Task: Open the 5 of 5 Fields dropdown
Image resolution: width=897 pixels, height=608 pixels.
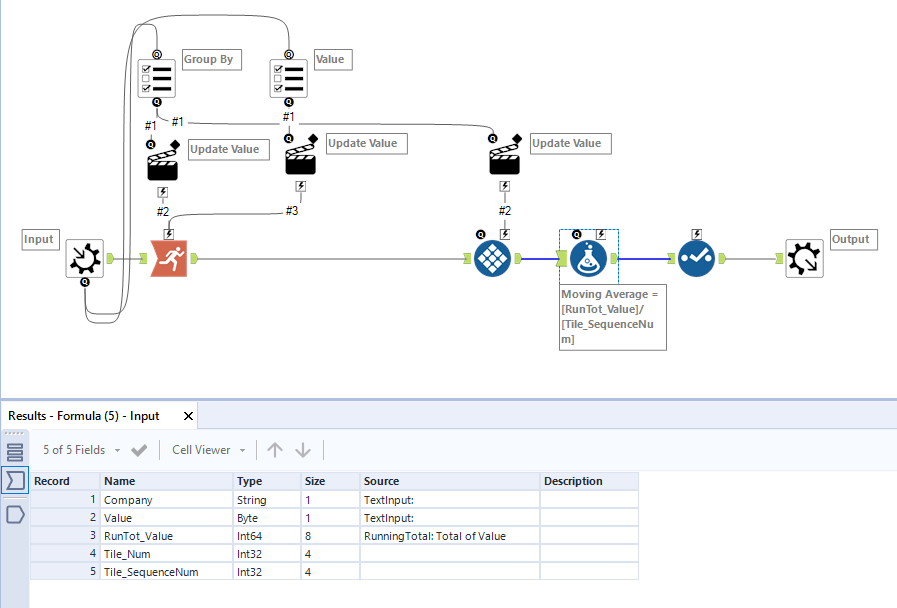Action: coord(80,450)
